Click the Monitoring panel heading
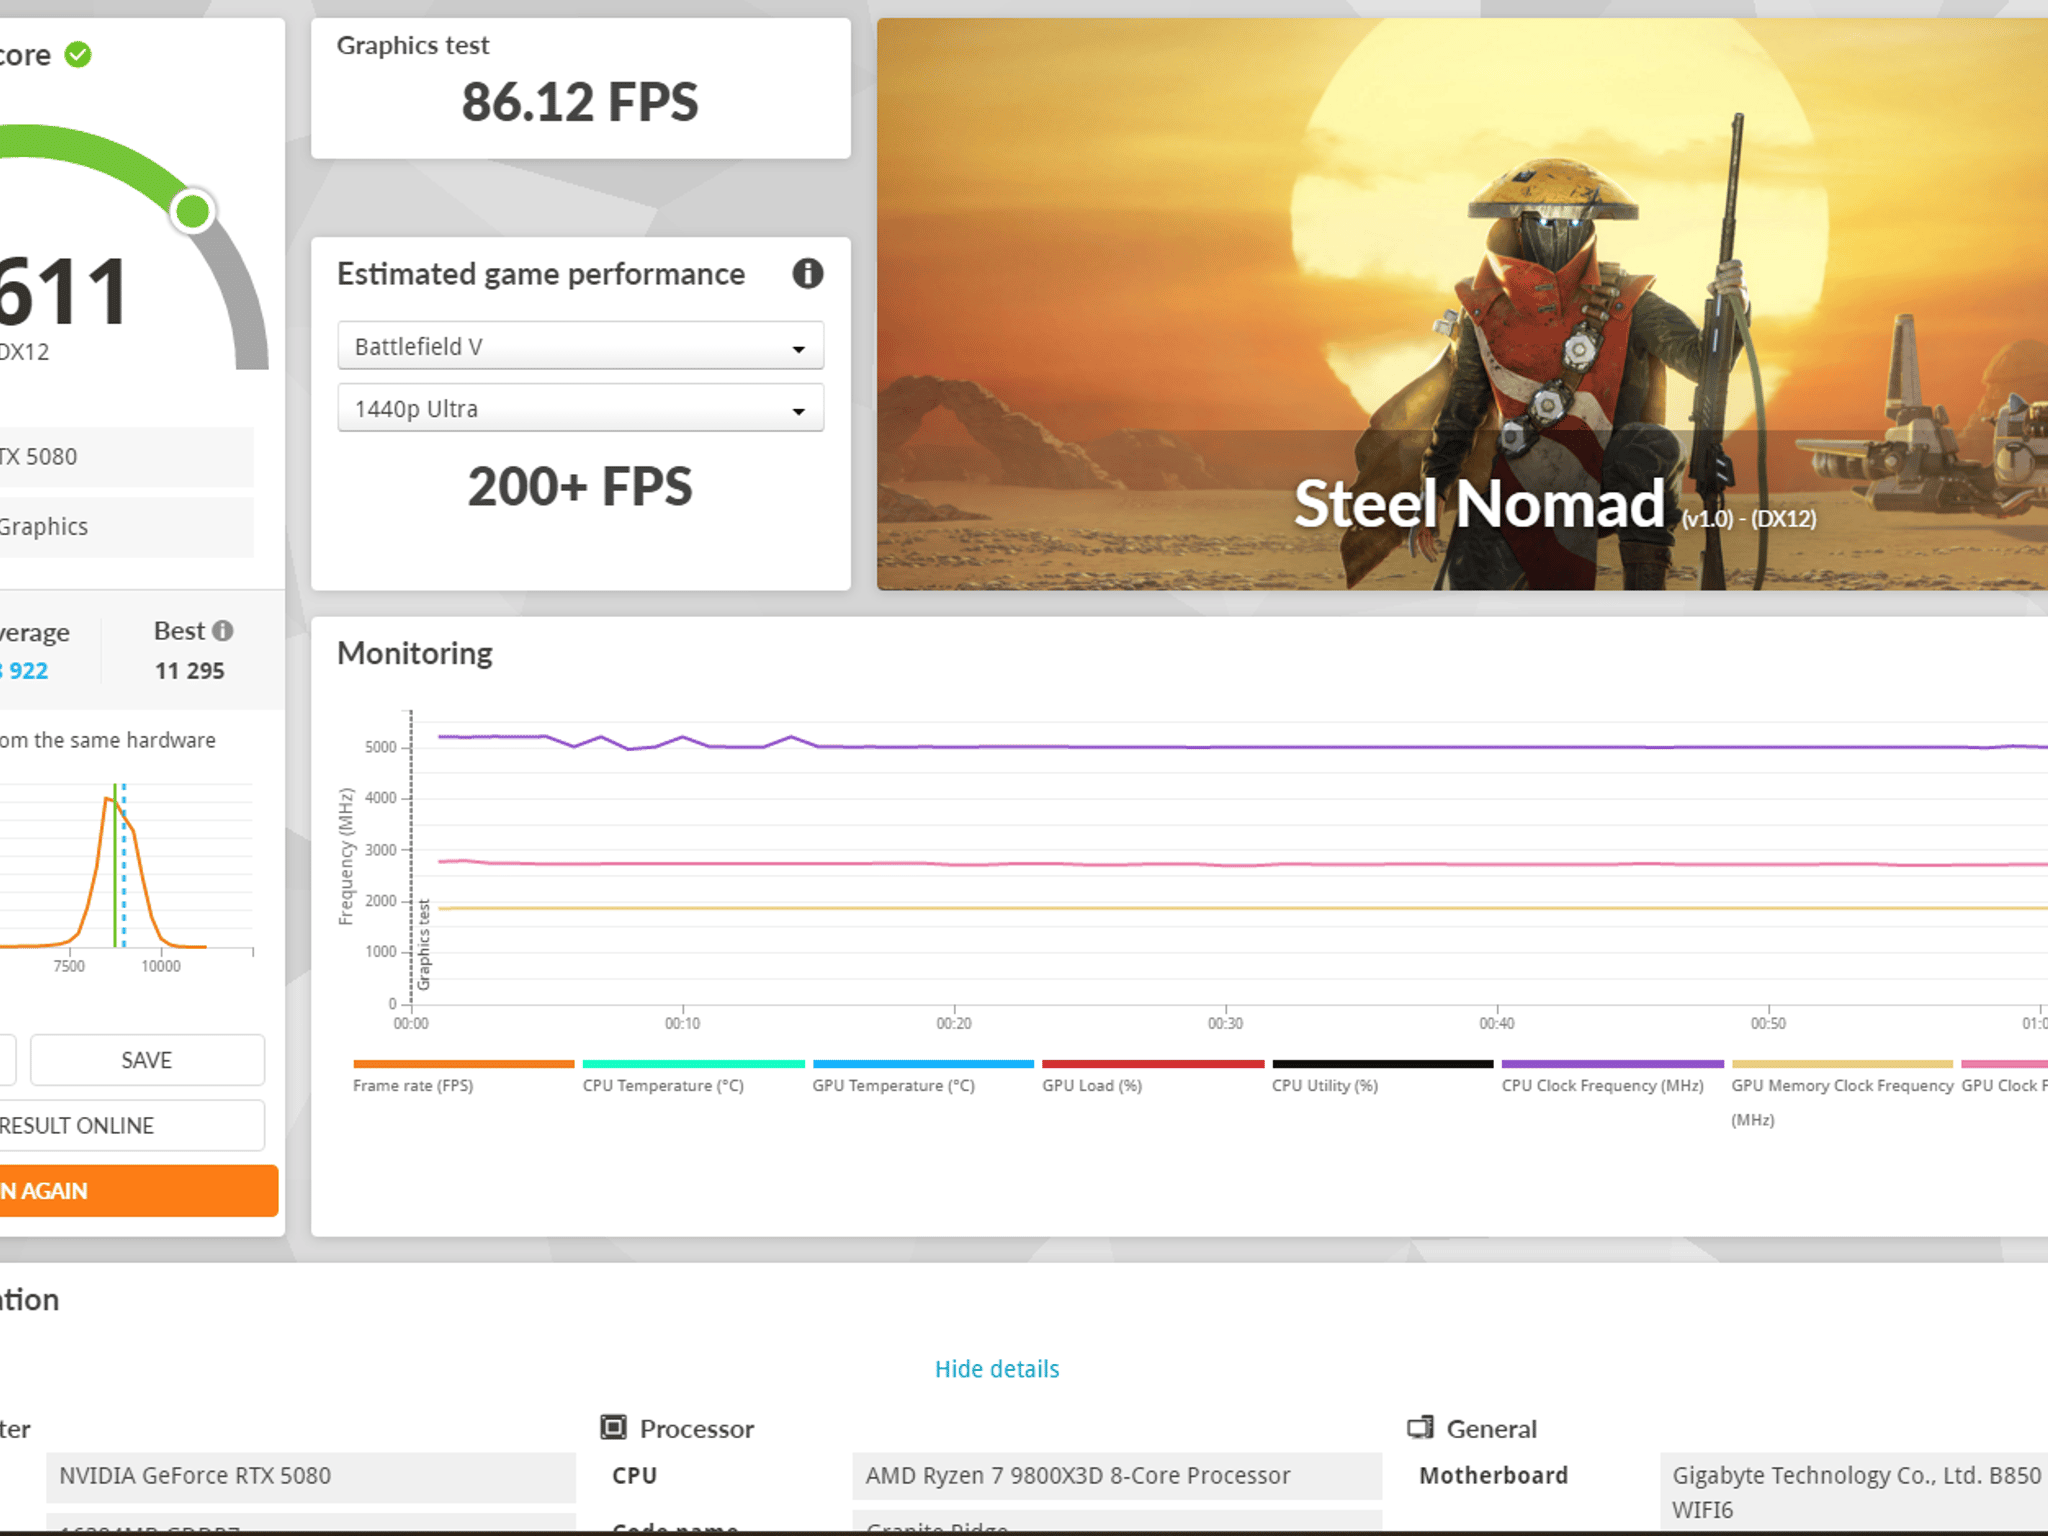Screen dimensions: 2048x1536 [x=415, y=653]
